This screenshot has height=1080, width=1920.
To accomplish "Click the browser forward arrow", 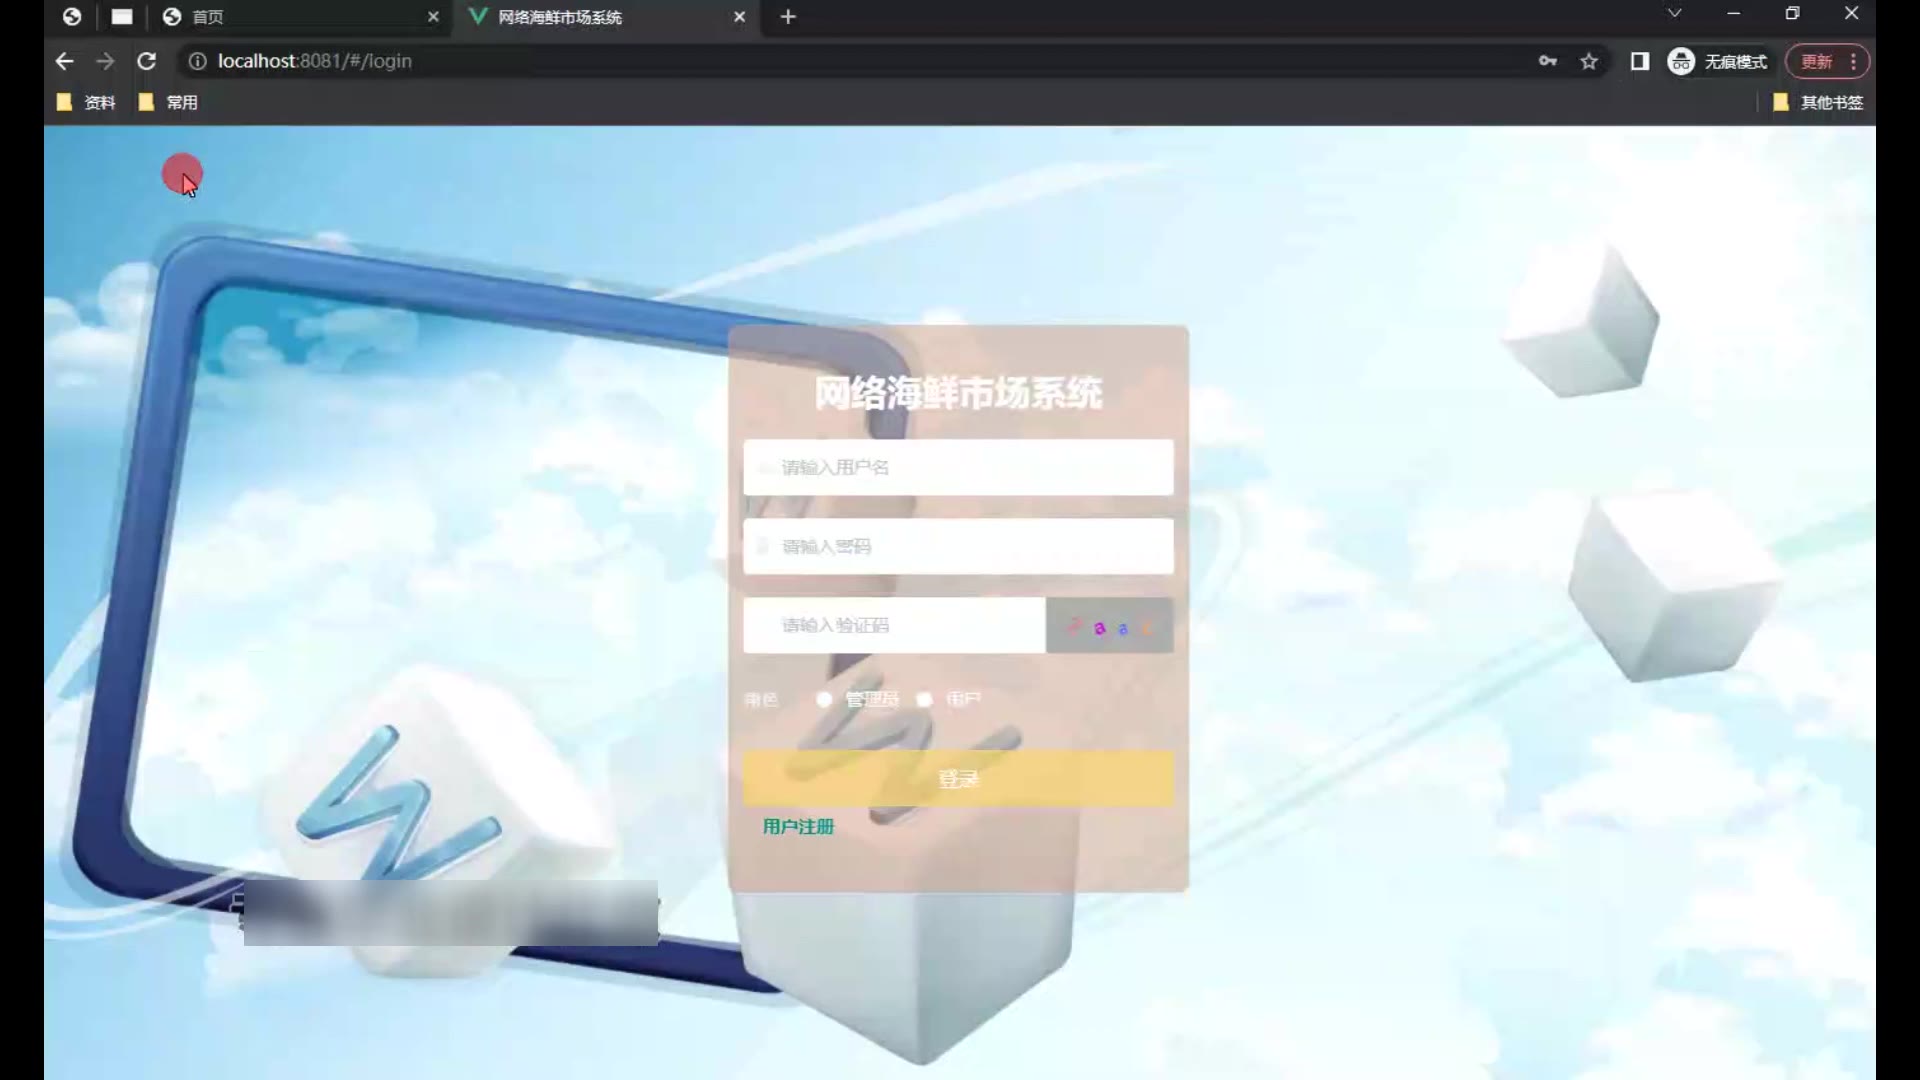I will point(105,61).
